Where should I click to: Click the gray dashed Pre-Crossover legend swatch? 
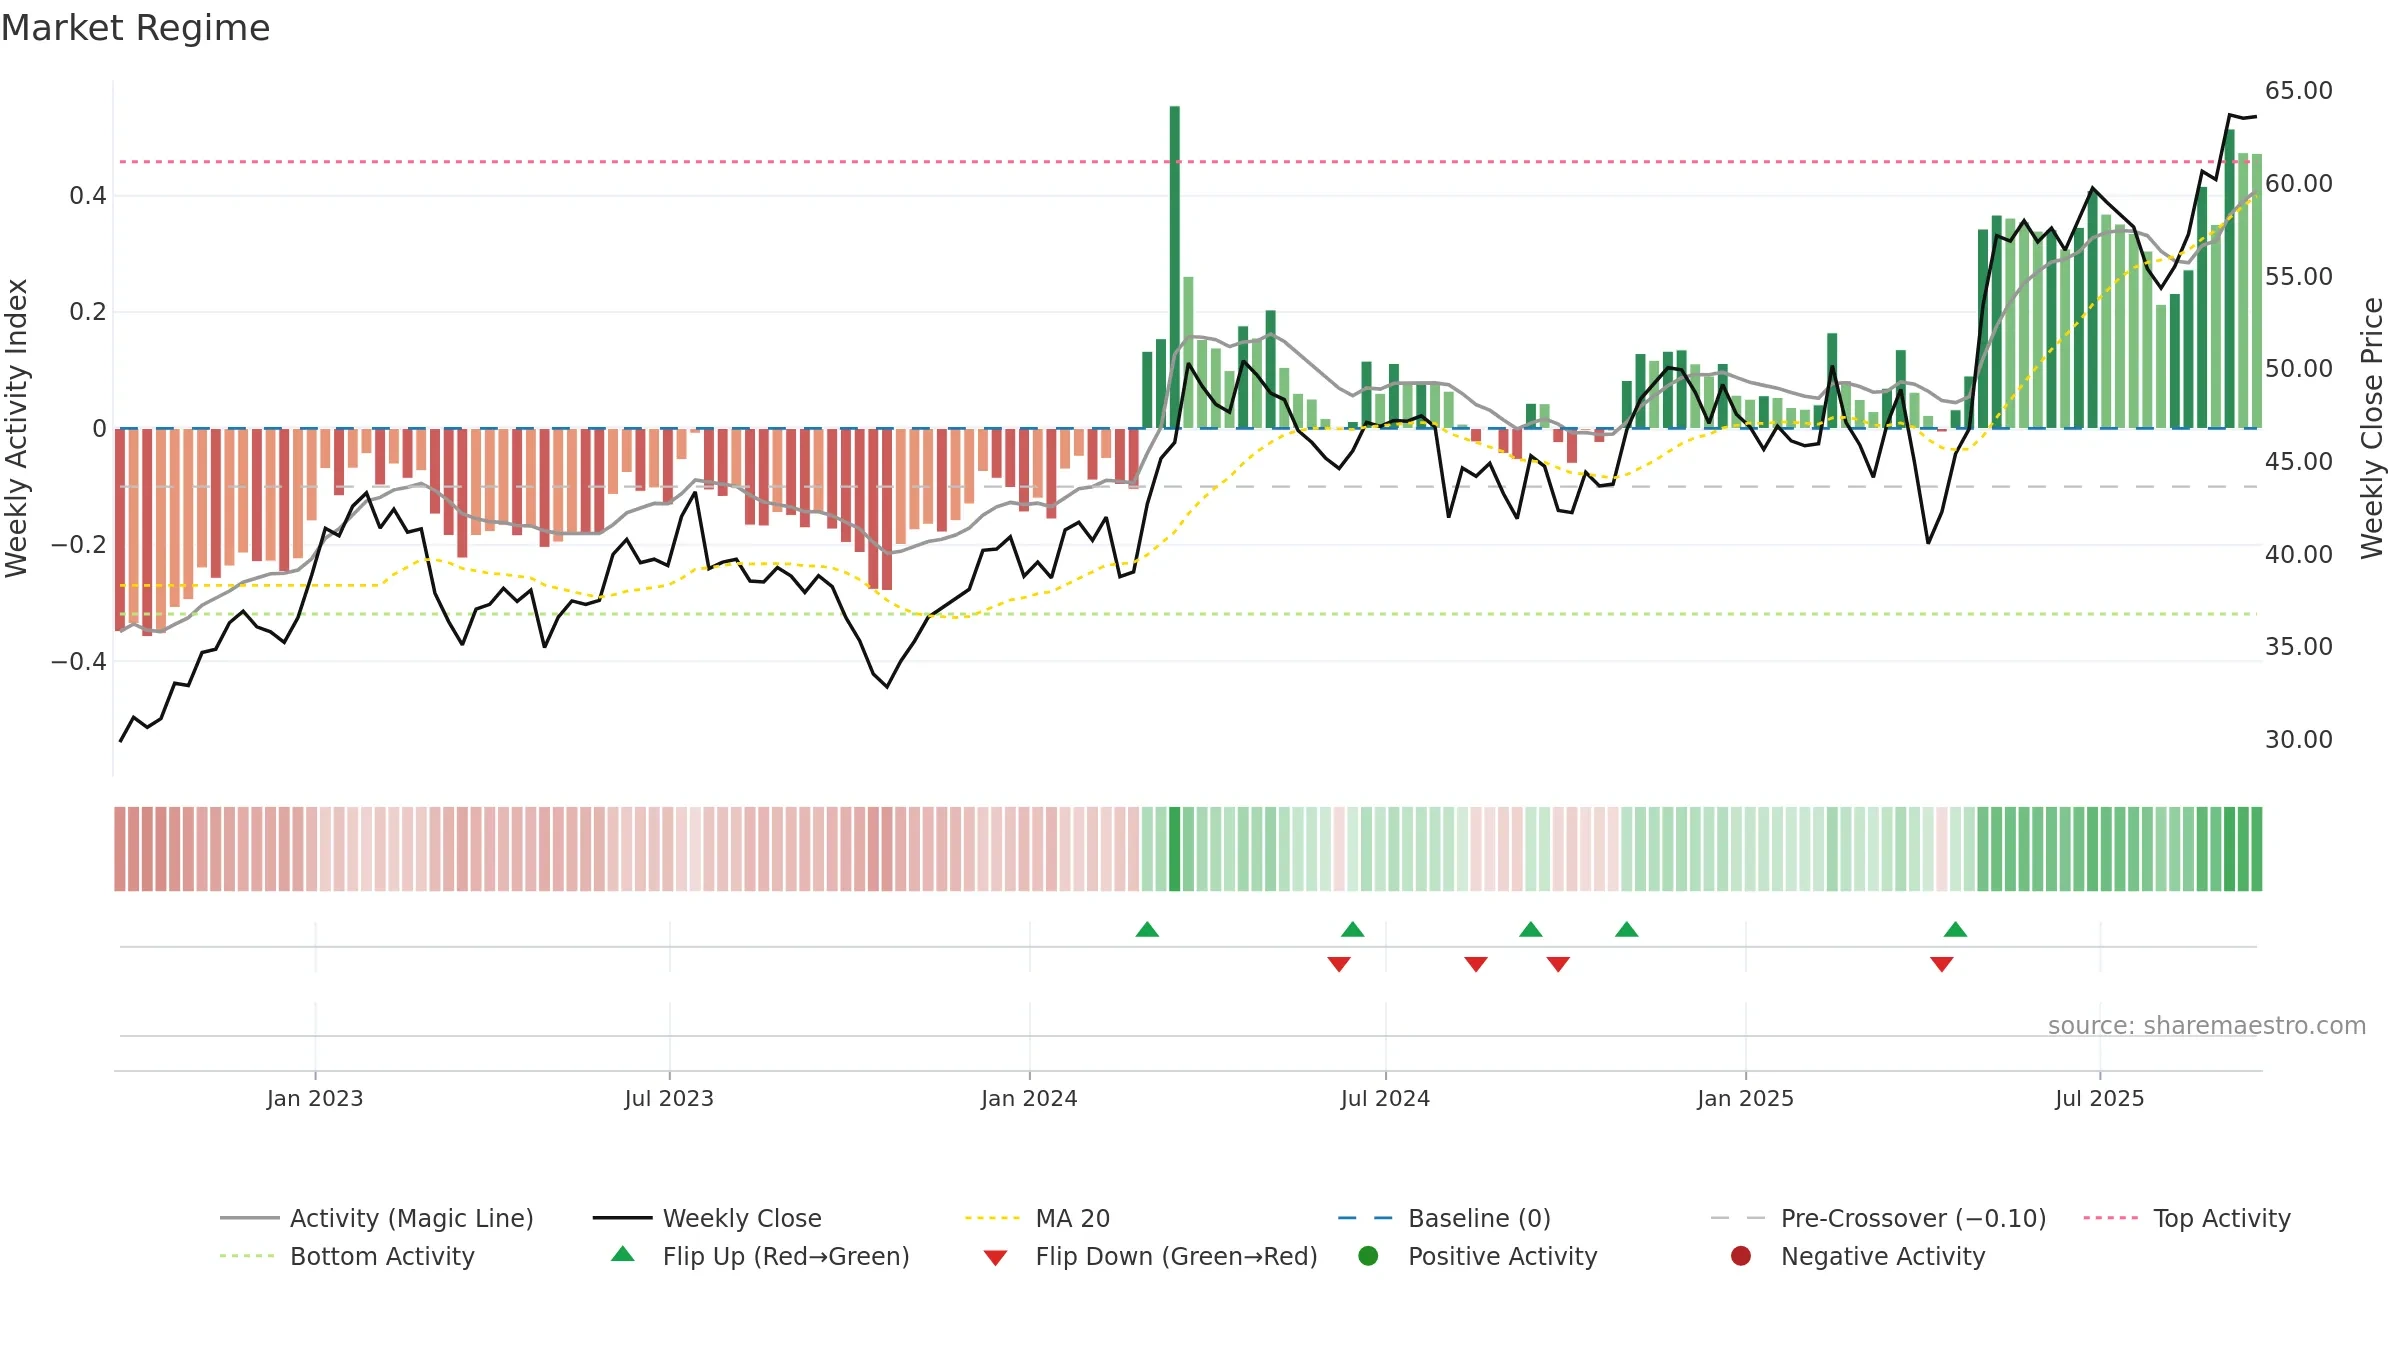(x=1738, y=1218)
